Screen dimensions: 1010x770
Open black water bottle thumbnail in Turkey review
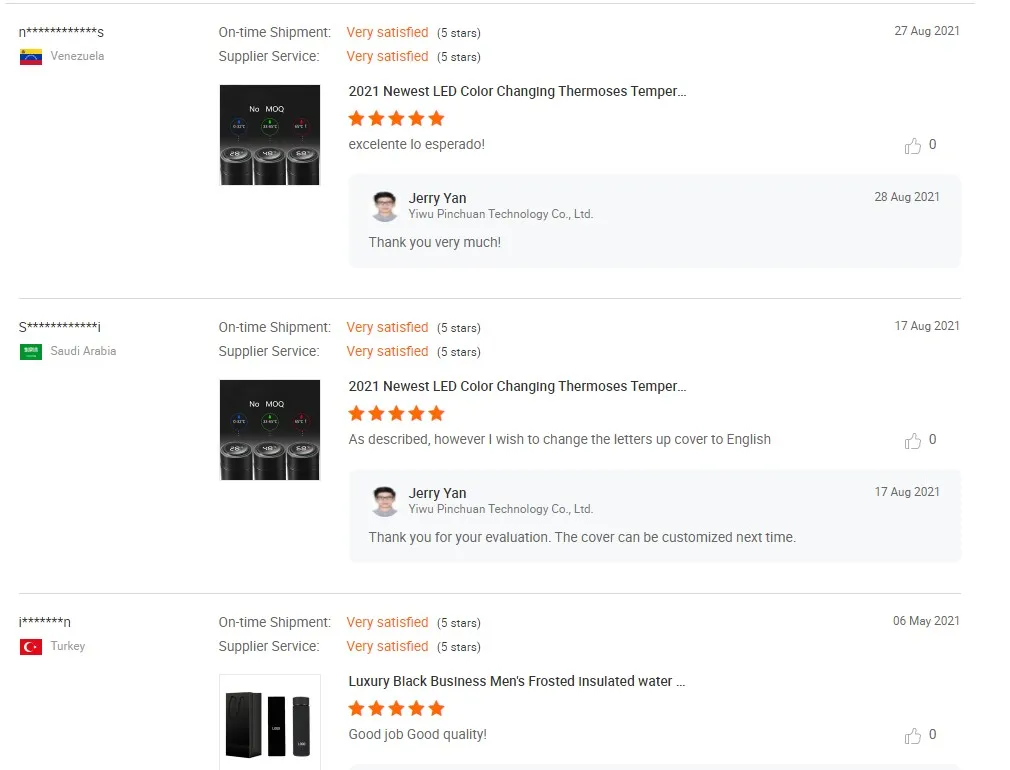(x=269, y=723)
